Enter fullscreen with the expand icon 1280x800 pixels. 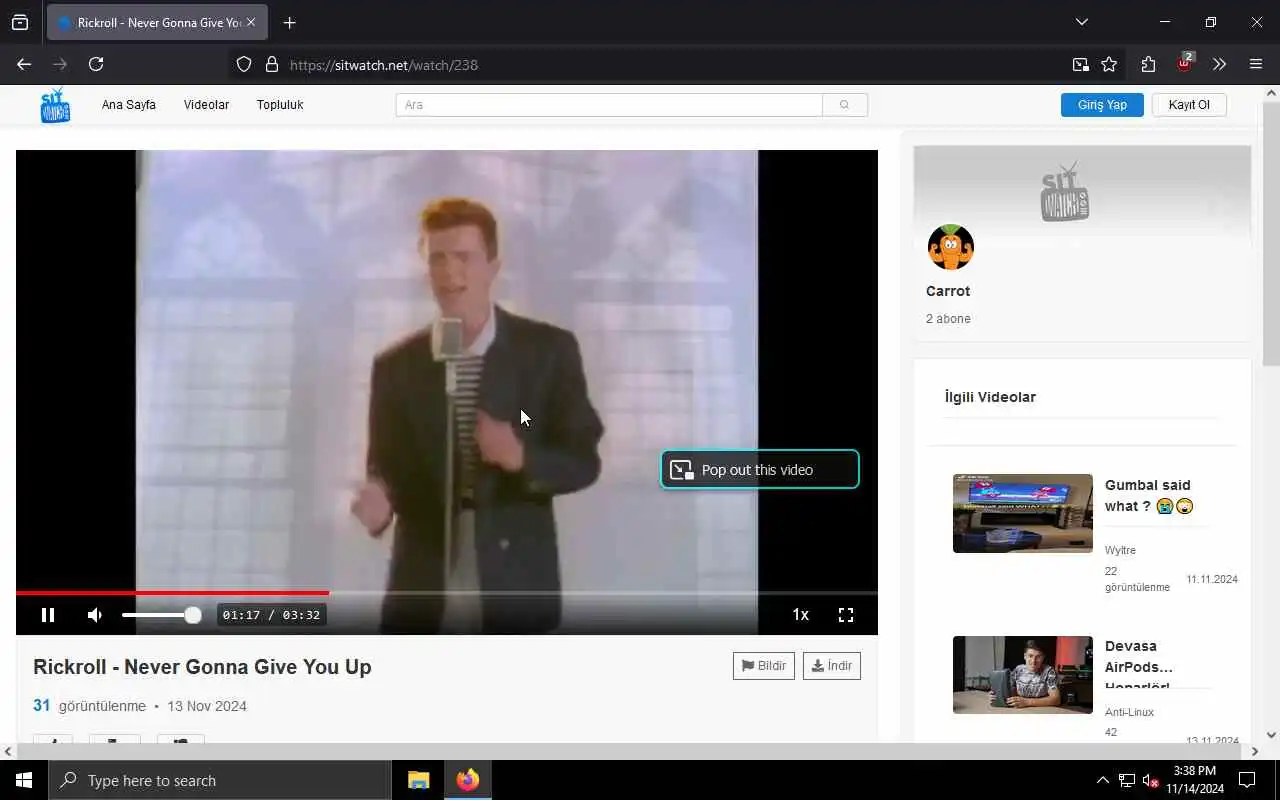click(x=846, y=615)
